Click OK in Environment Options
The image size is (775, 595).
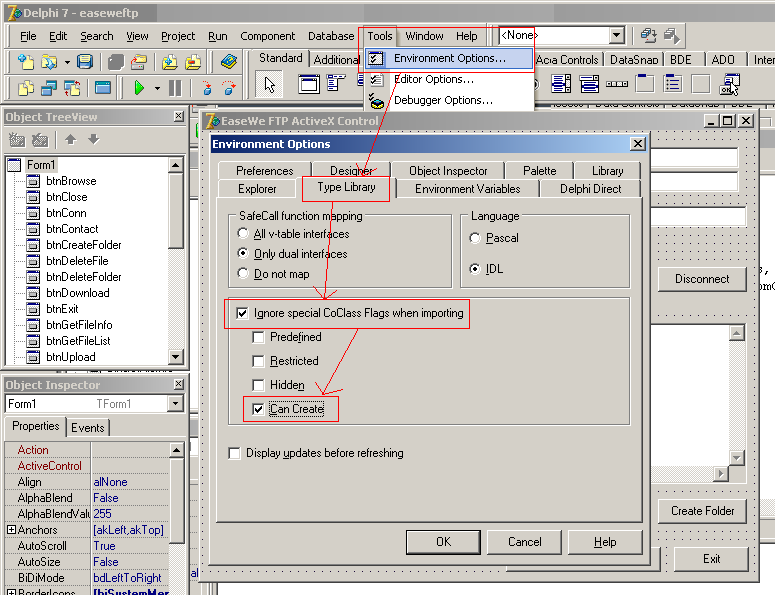pyautogui.click(x=443, y=542)
